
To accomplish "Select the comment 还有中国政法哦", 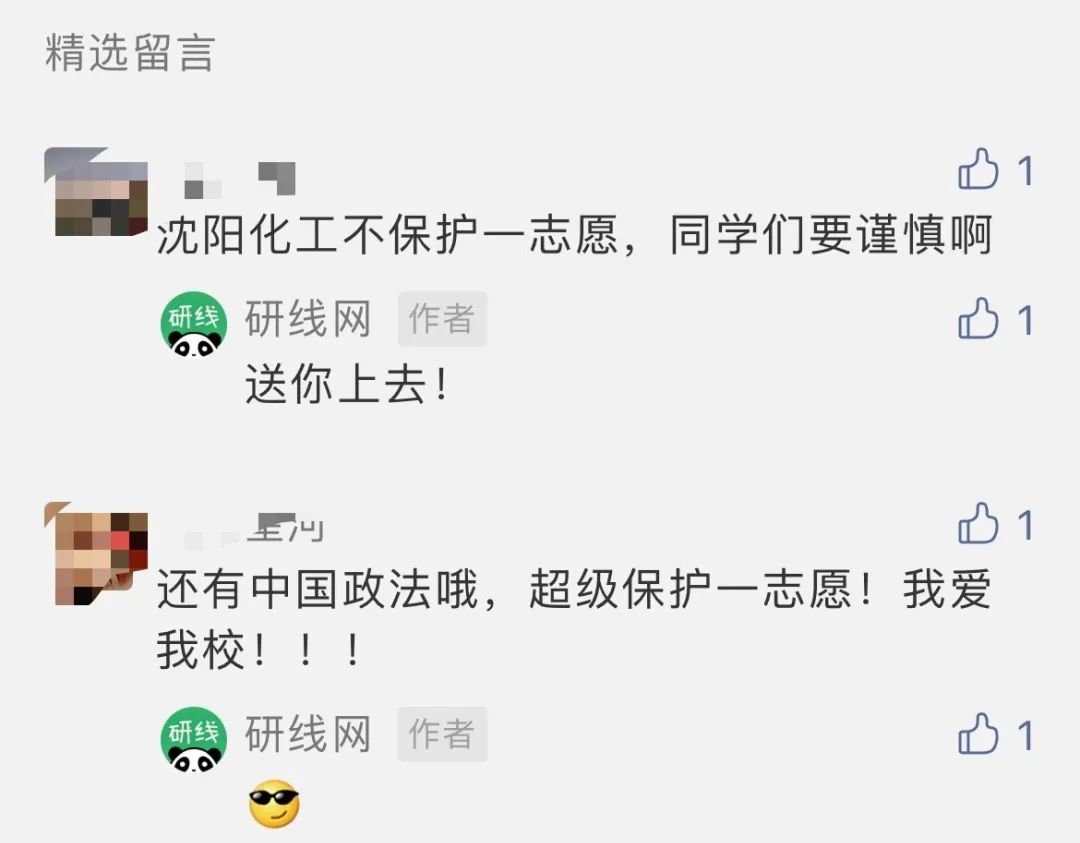I will 574,620.
